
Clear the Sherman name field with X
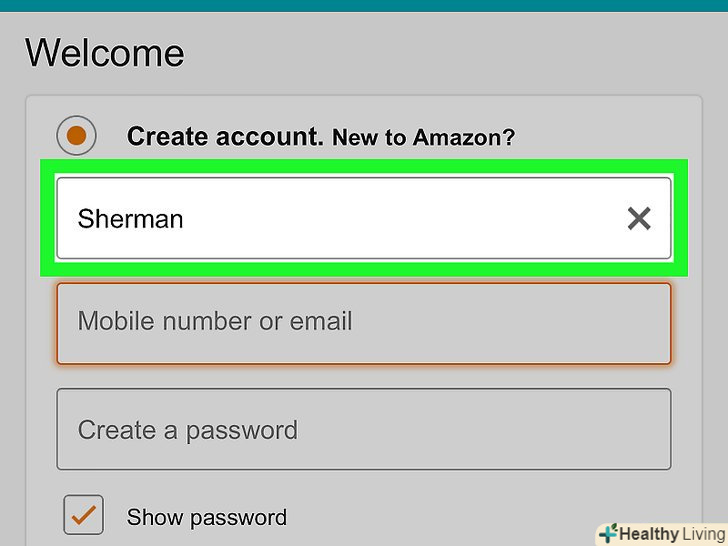[x=638, y=219]
